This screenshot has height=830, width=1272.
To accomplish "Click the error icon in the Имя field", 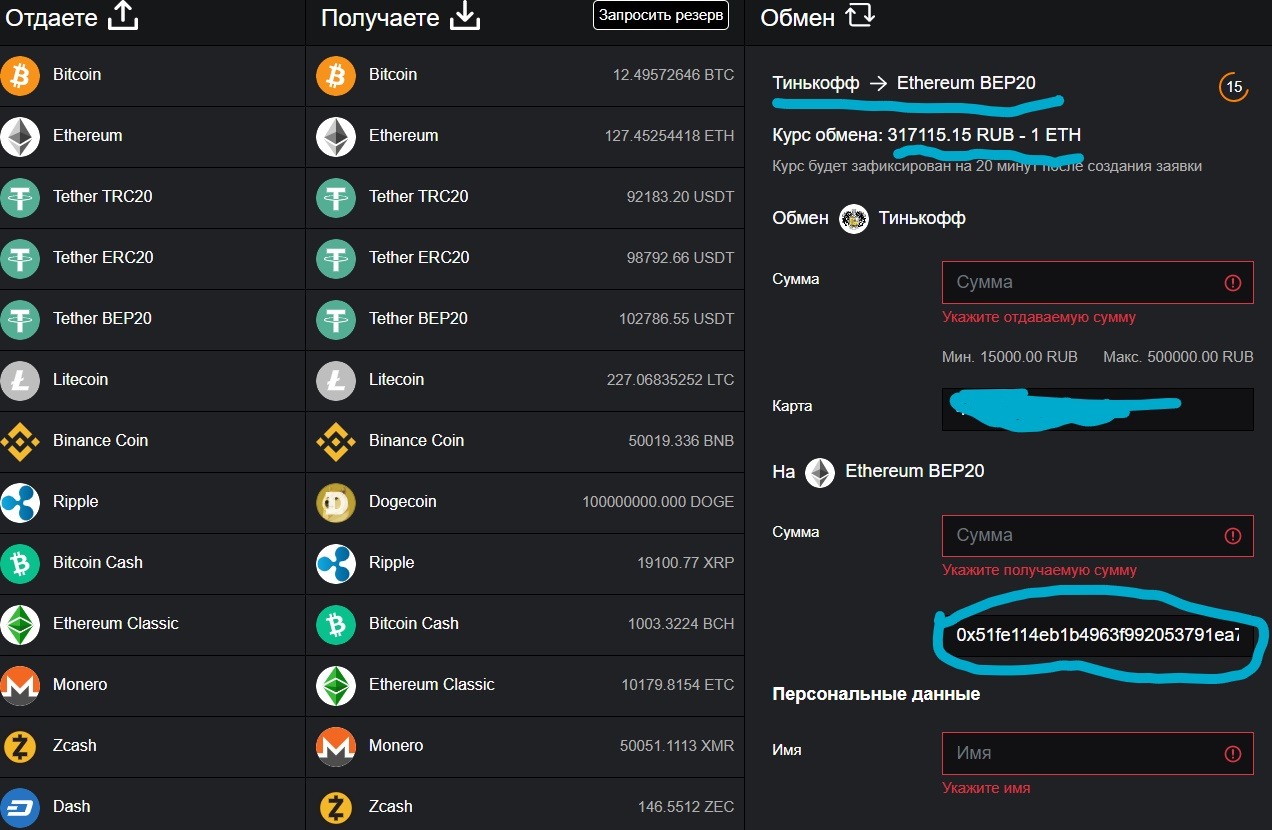I will [1232, 754].
